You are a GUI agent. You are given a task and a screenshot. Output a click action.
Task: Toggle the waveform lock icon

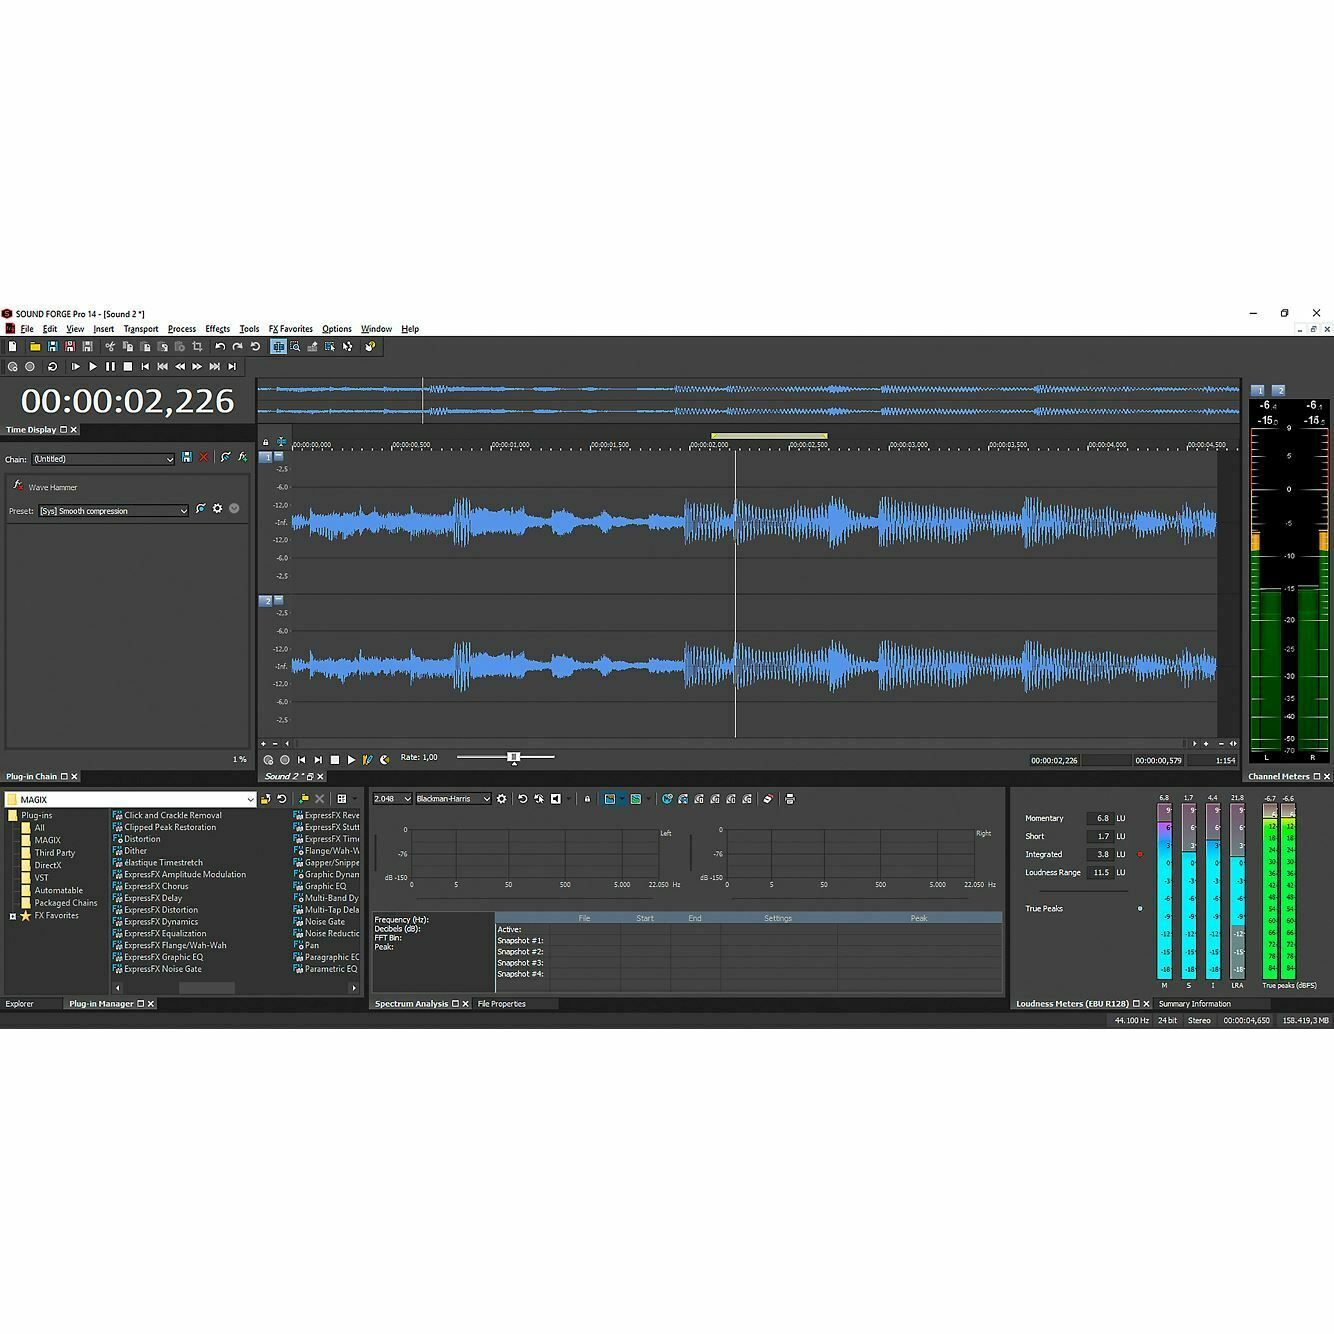click(265, 442)
